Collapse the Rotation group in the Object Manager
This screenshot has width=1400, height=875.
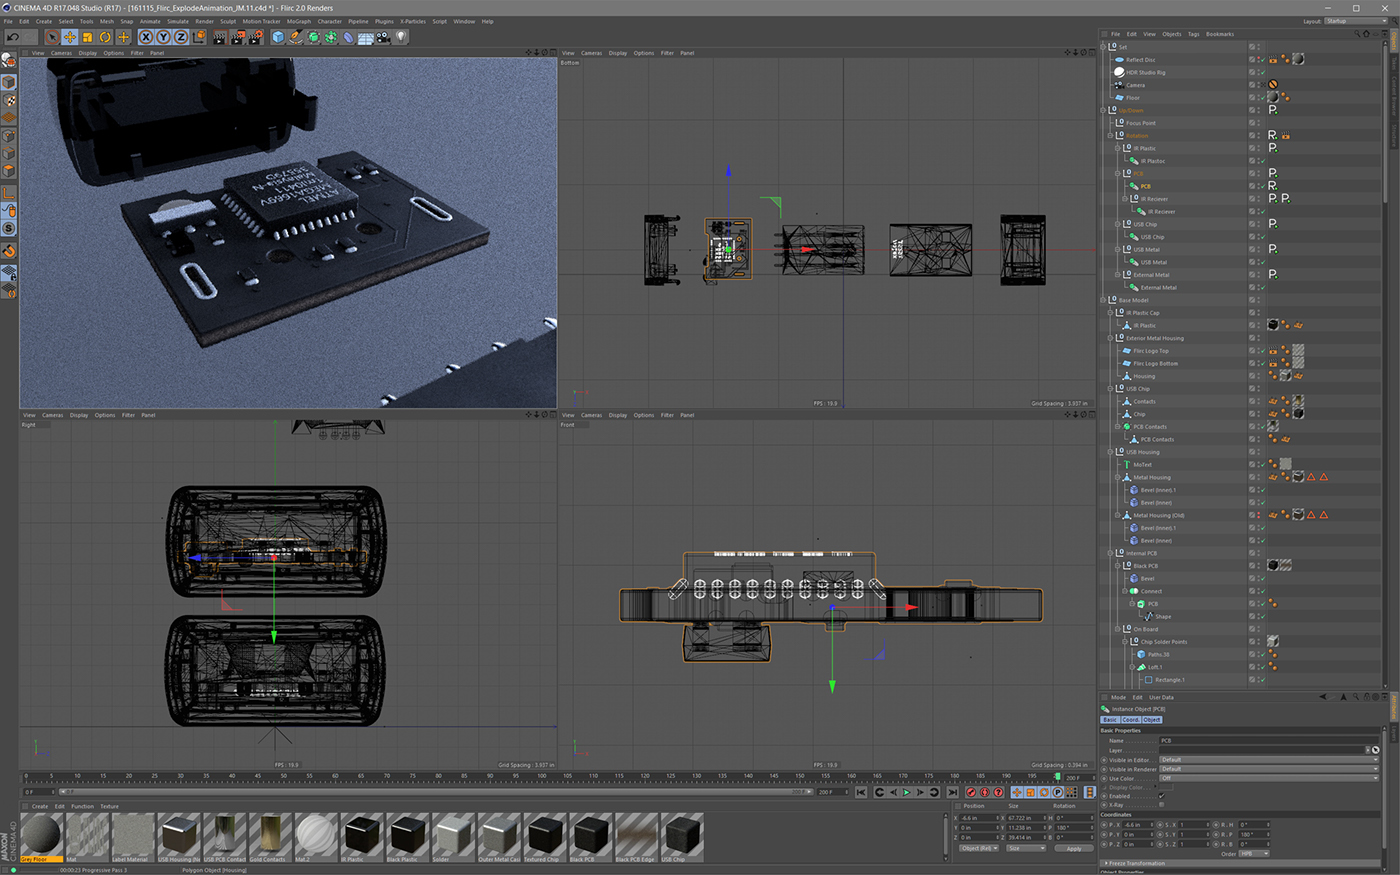1110,136
